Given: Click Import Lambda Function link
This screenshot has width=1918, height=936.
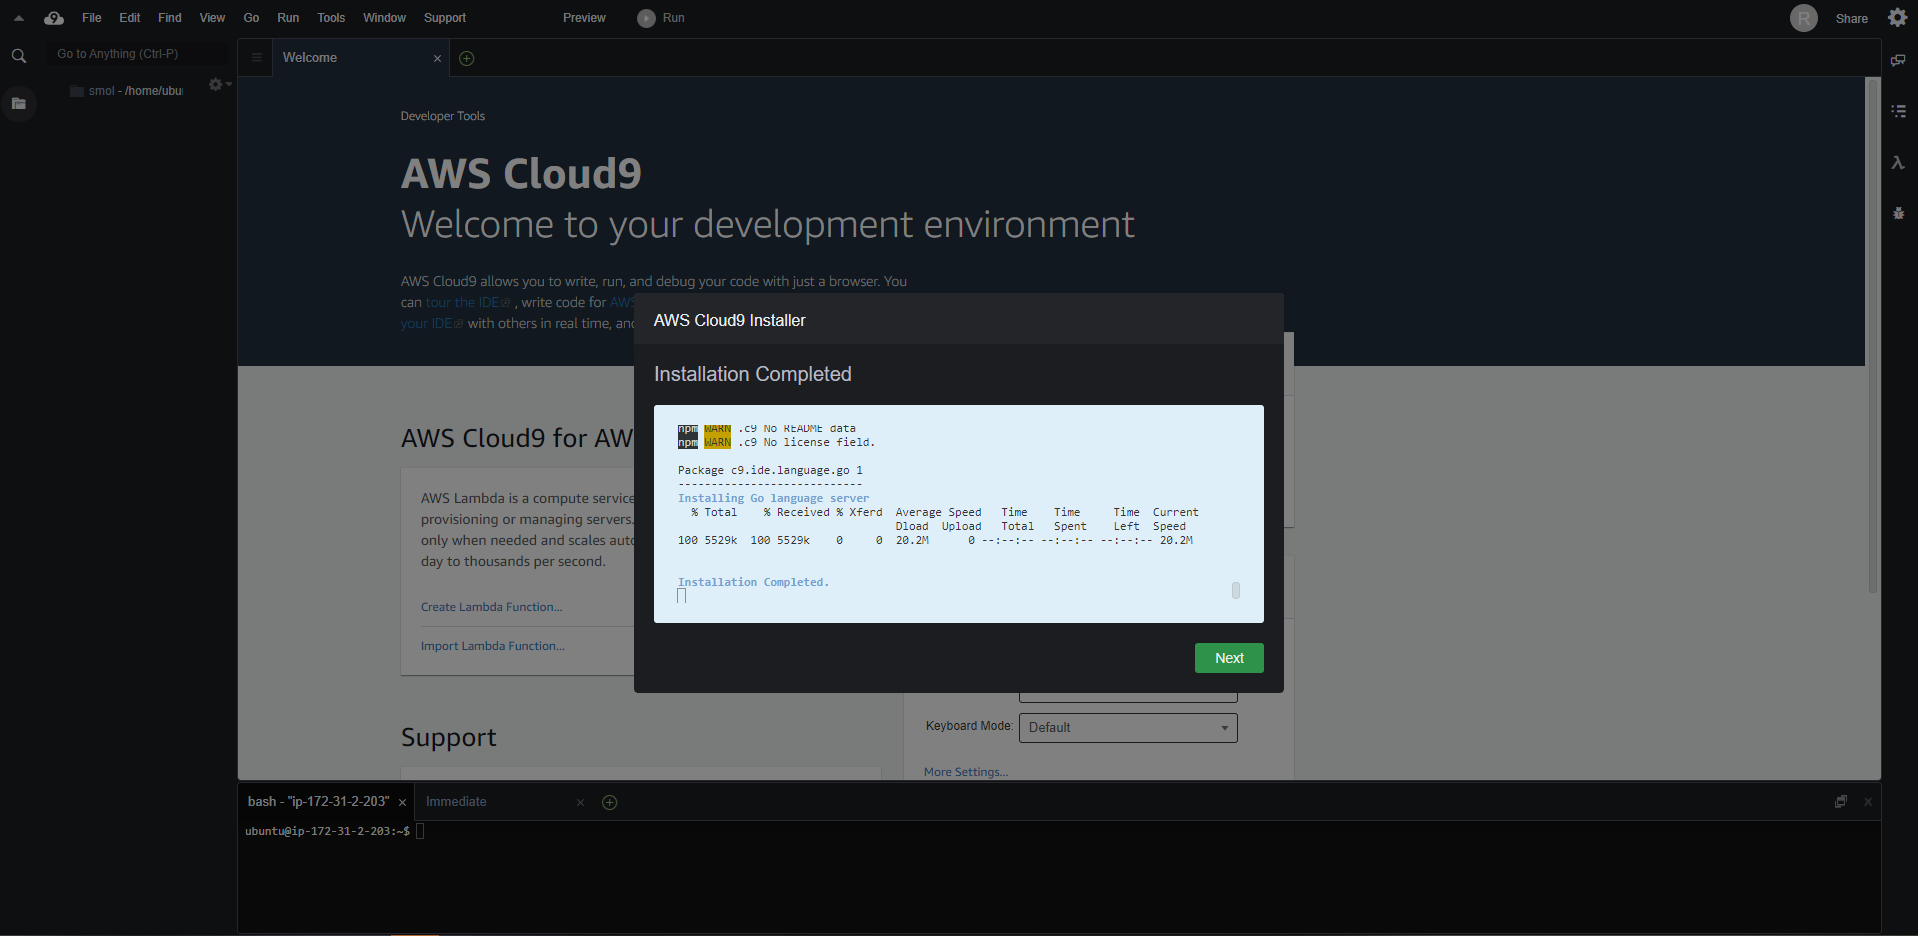Looking at the screenshot, I should pos(492,646).
